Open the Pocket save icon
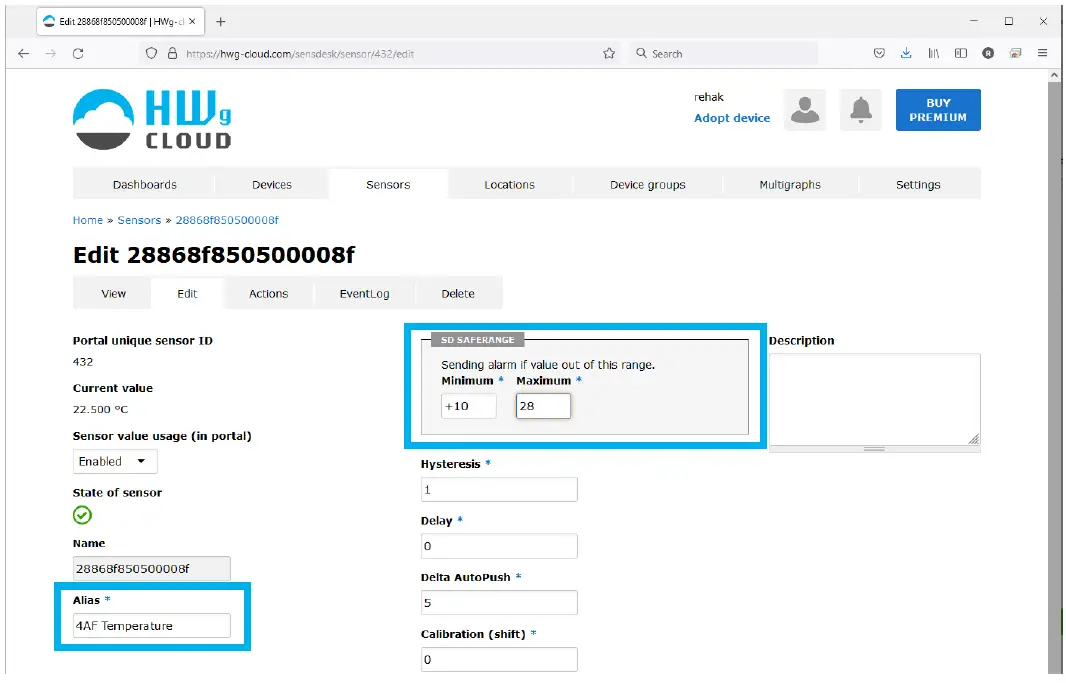 pos(879,53)
